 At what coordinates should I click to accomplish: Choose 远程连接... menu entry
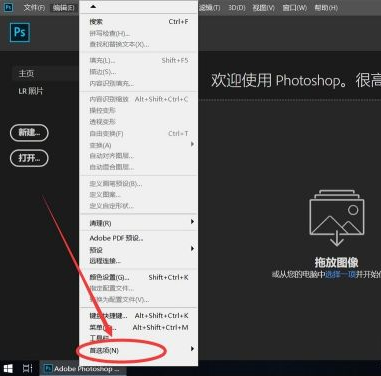(138, 261)
